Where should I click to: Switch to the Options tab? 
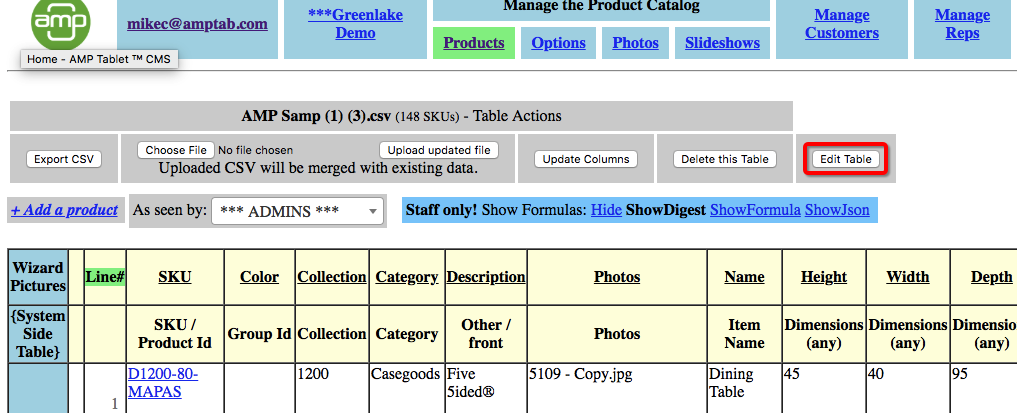click(x=558, y=43)
